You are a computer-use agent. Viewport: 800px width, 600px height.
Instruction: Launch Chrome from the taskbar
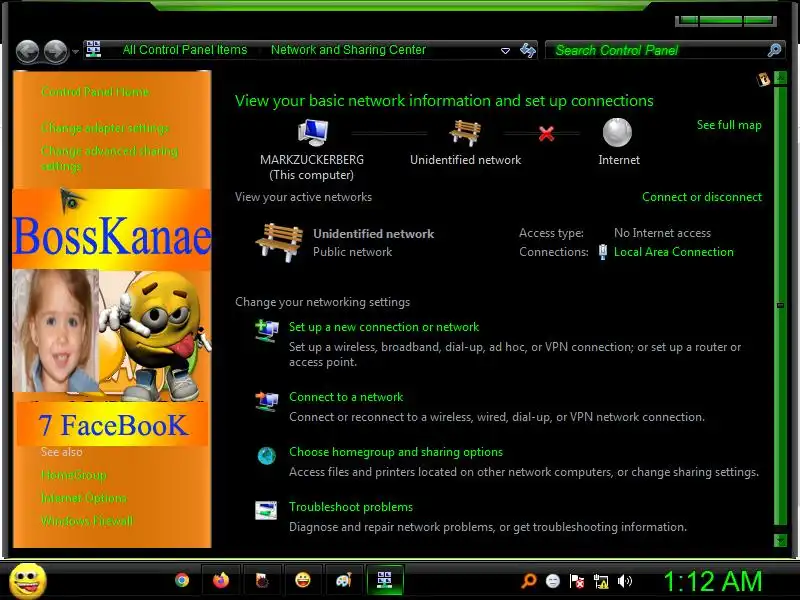pos(182,581)
